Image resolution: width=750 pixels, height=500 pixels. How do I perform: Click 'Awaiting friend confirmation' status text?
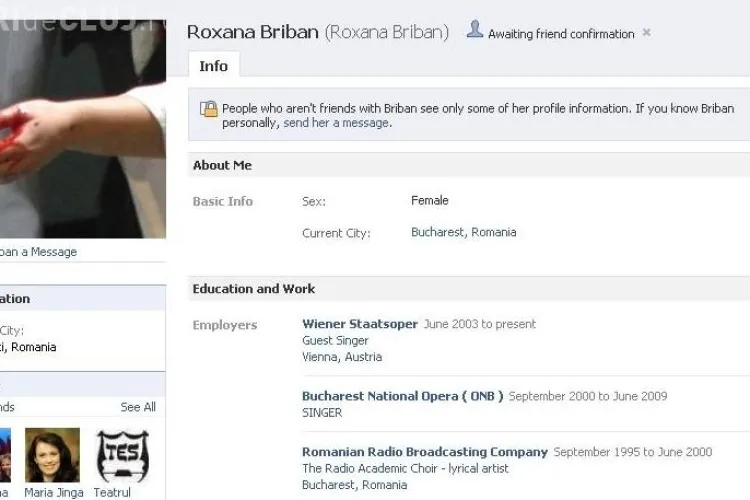point(561,34)
